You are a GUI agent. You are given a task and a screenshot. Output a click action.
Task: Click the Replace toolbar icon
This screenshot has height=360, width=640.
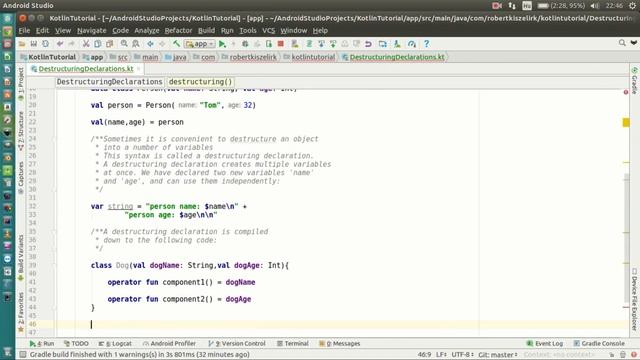click(136, 44)
